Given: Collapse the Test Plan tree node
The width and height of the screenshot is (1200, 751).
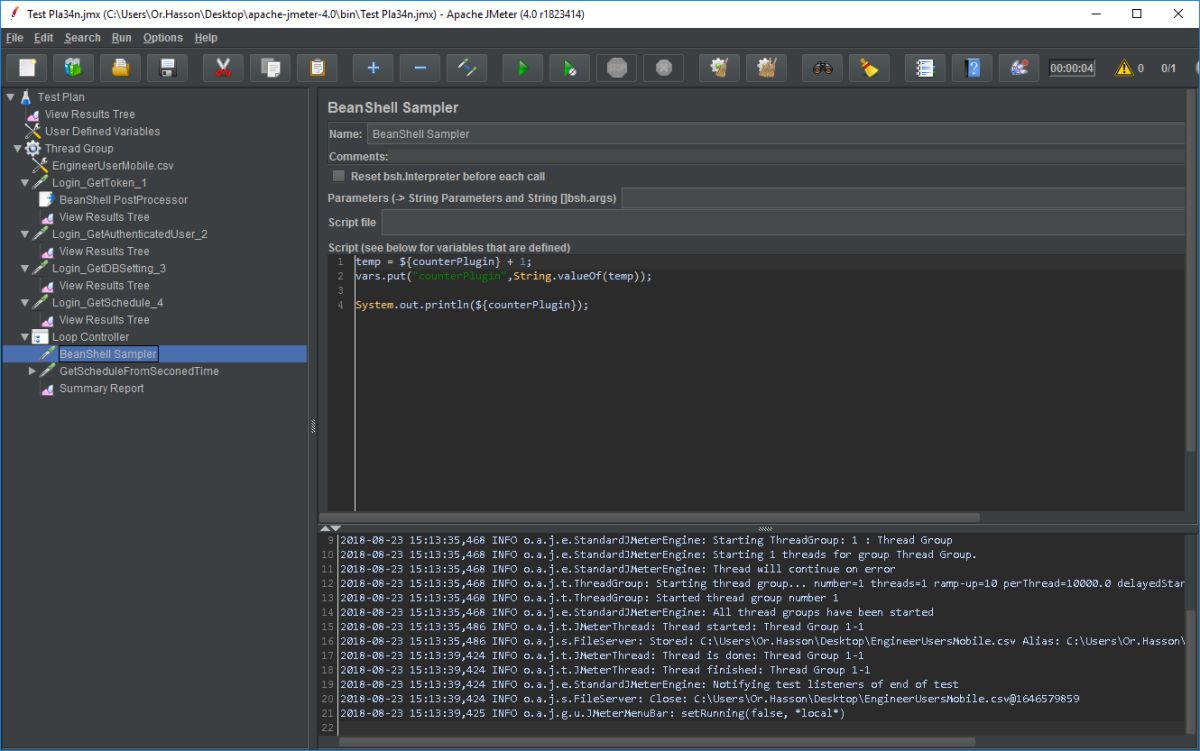Looking at the screenshot, I should point(10,97).
